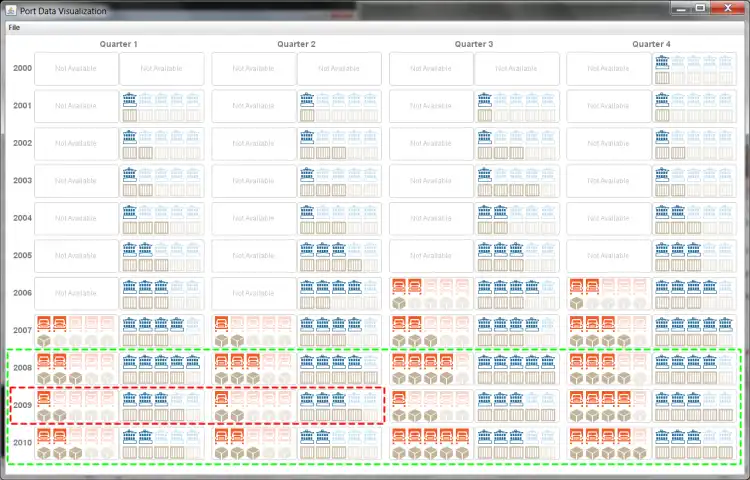Click the dark ship icon in 2003 Quarter 4

662,174
